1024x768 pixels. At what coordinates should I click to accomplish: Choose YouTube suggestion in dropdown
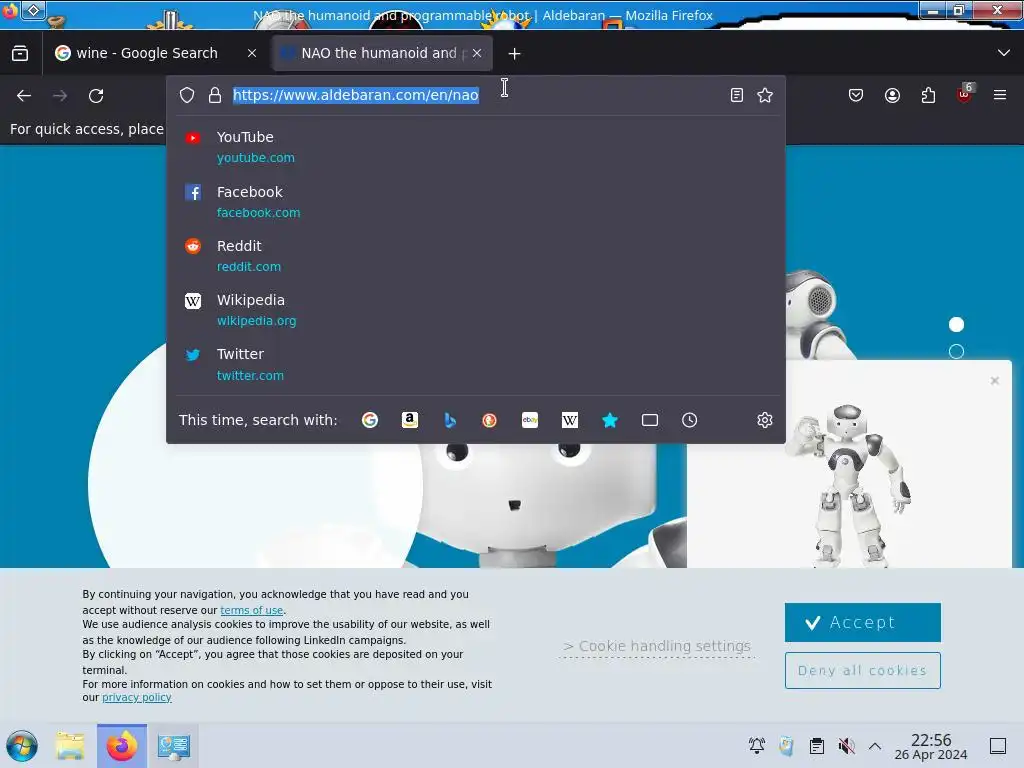pos(475,147)
